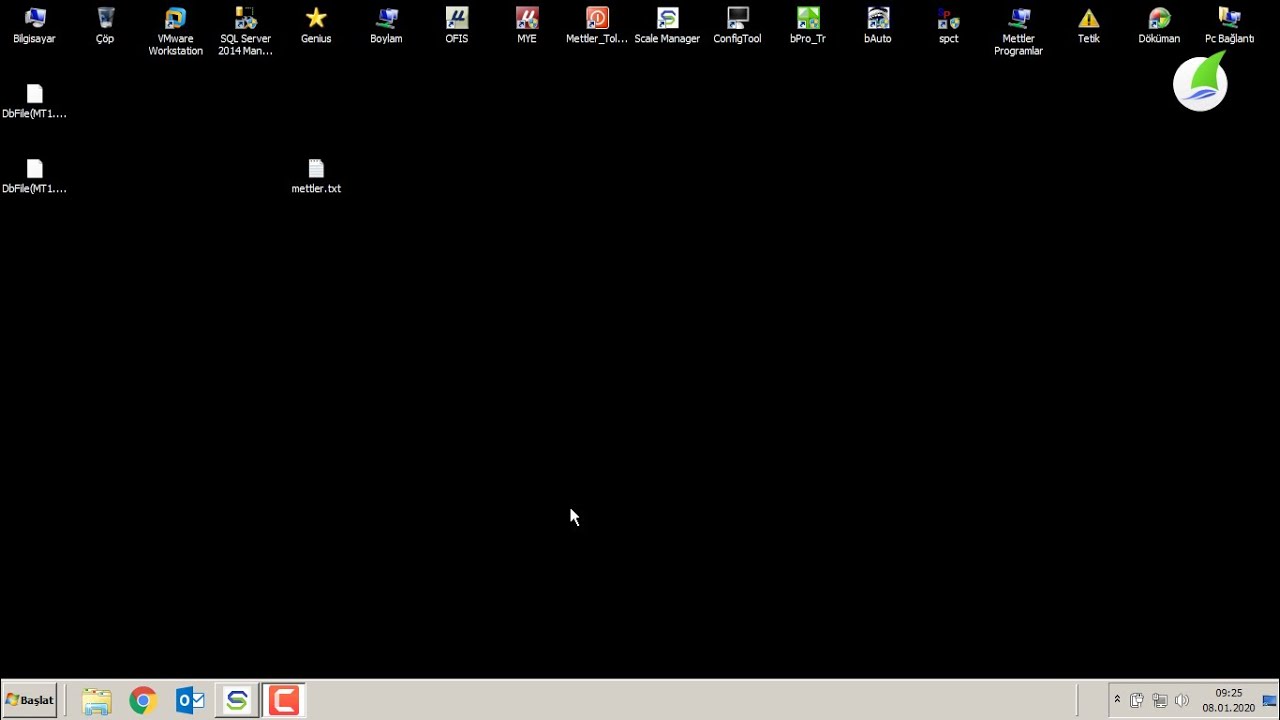
Task: Show hidden system tray icons
Action: pos(1117,700)
